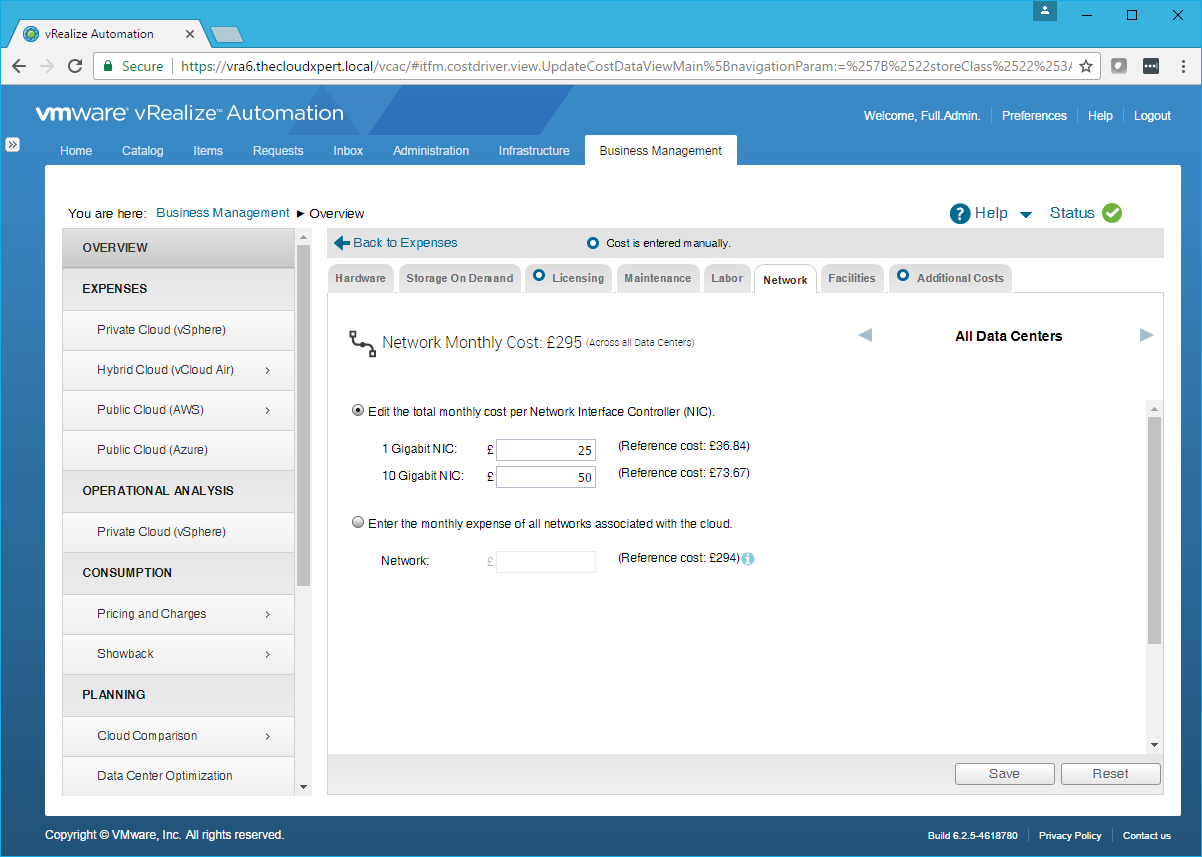Open the Infrastructure top navigation tab

[x=534, y=151]
